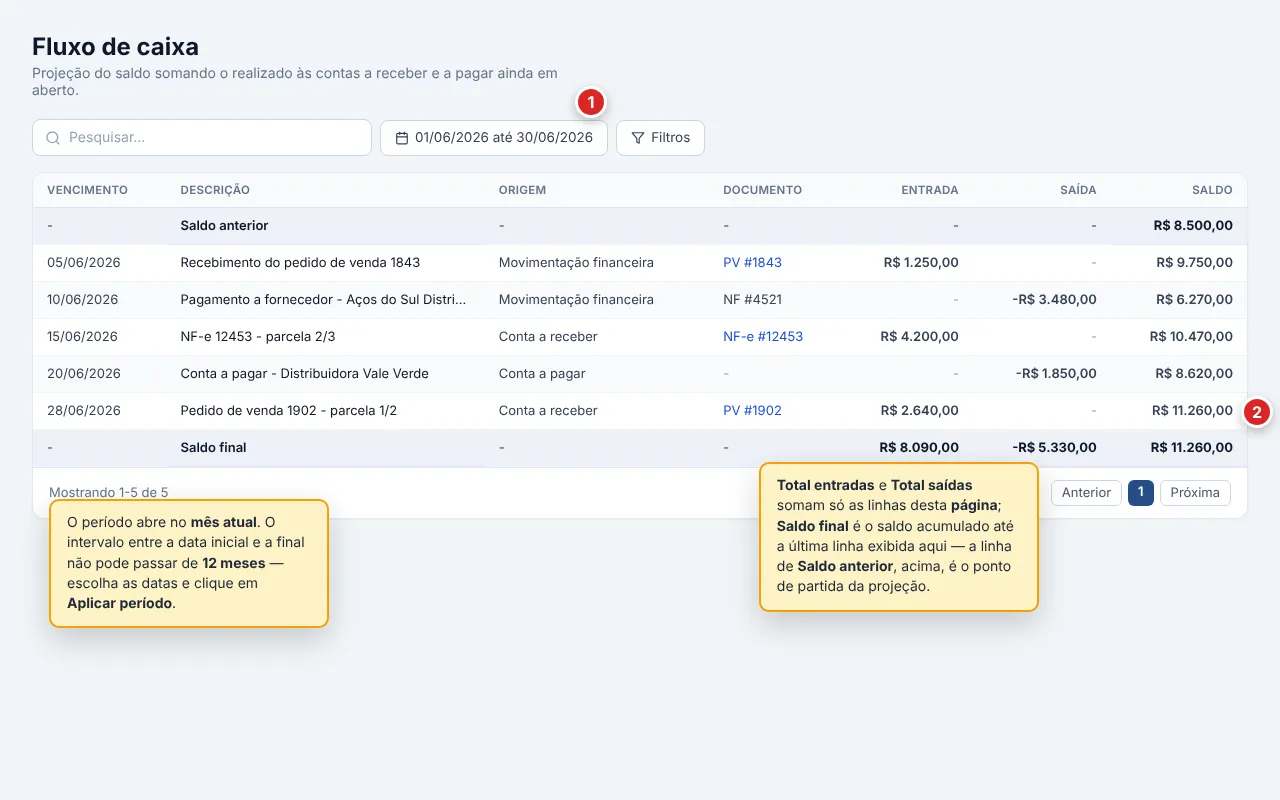Viewport: 1280px width, 800px height.
Task: Click the SALDO column header
Action: pyautogui.click(x=1212, y=190)
